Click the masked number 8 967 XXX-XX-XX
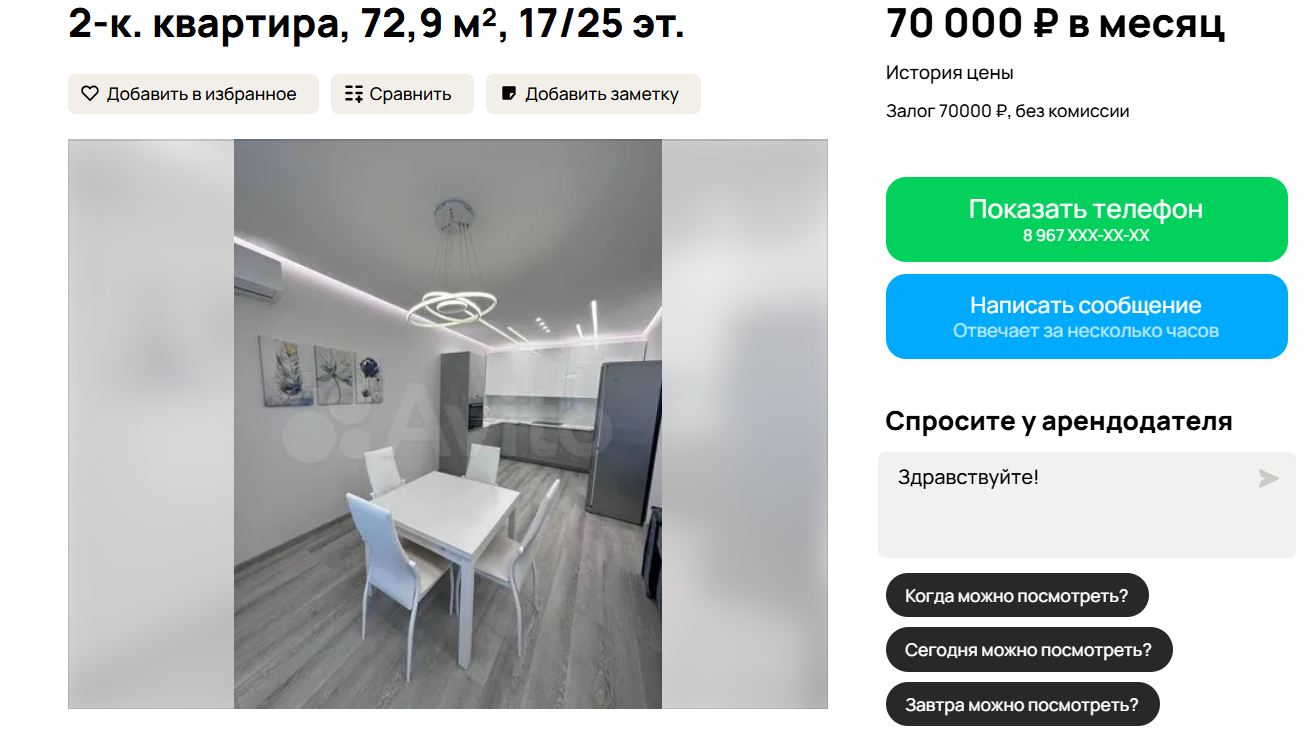1309x729 pixels. coord(1086,236)
